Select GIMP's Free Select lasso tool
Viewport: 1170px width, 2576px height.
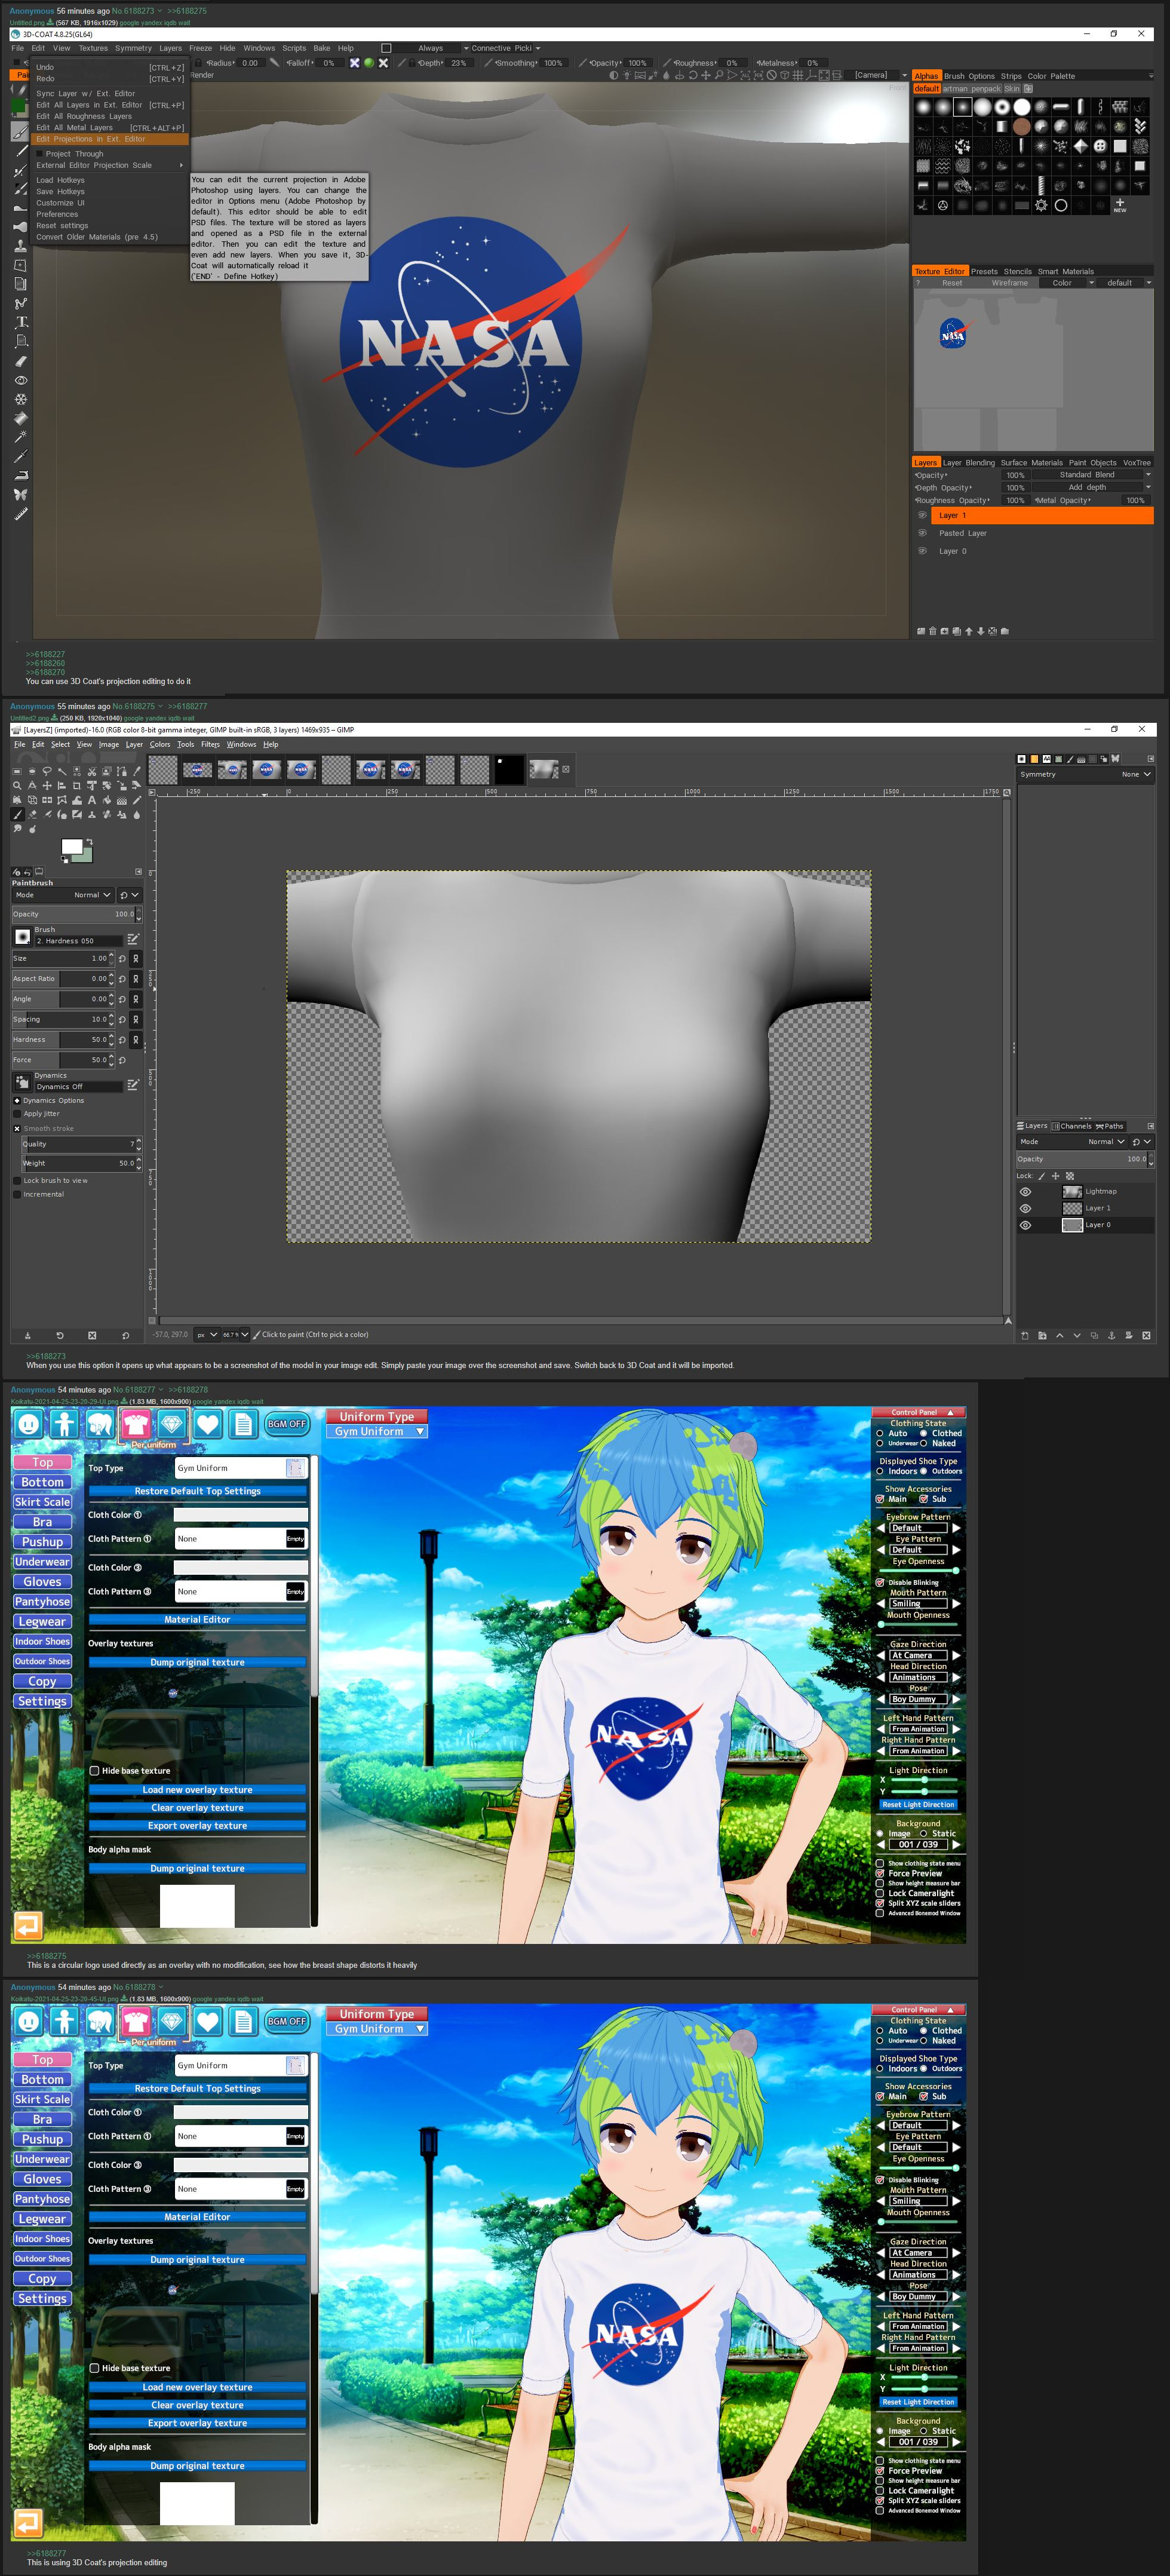(x=47, y=771)
